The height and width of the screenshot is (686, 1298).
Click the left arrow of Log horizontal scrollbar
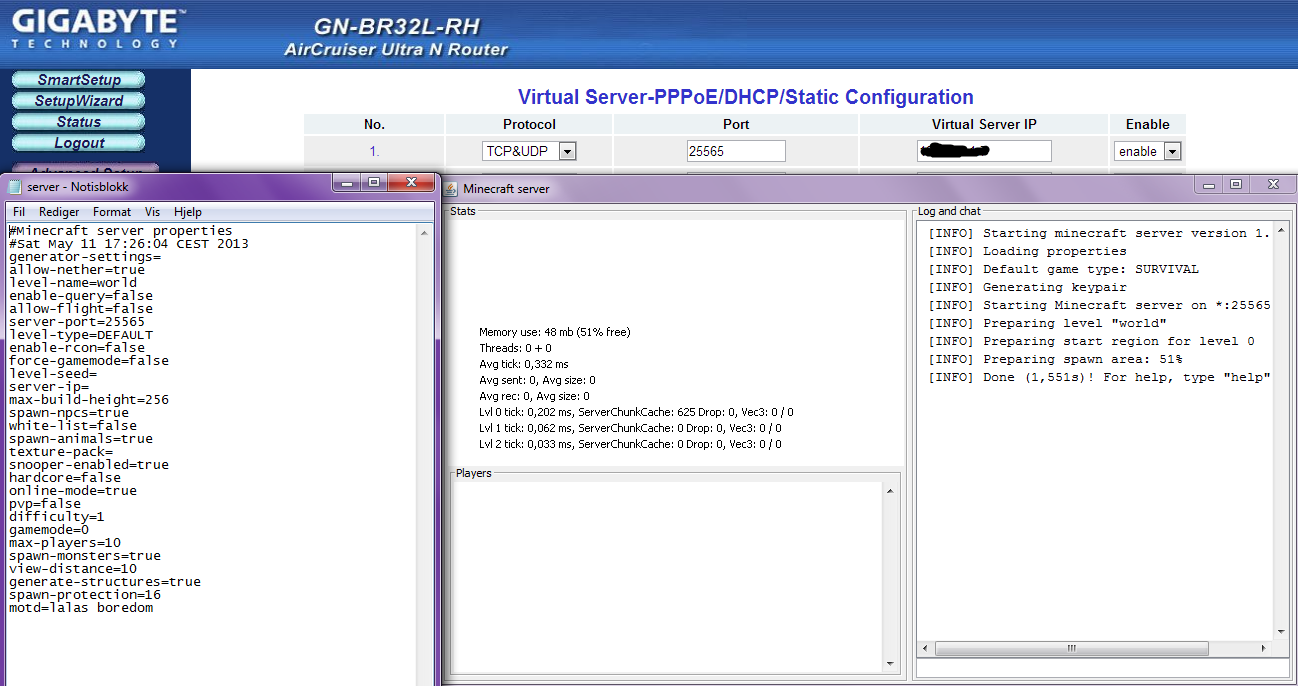pos(926,648)
